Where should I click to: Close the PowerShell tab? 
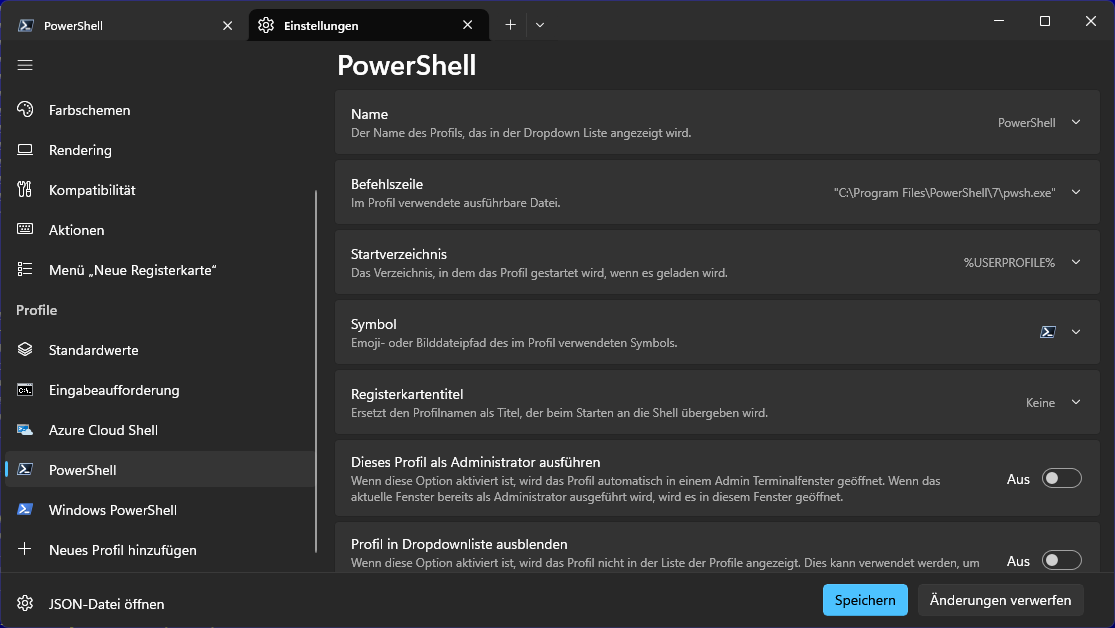click(228, 26)
